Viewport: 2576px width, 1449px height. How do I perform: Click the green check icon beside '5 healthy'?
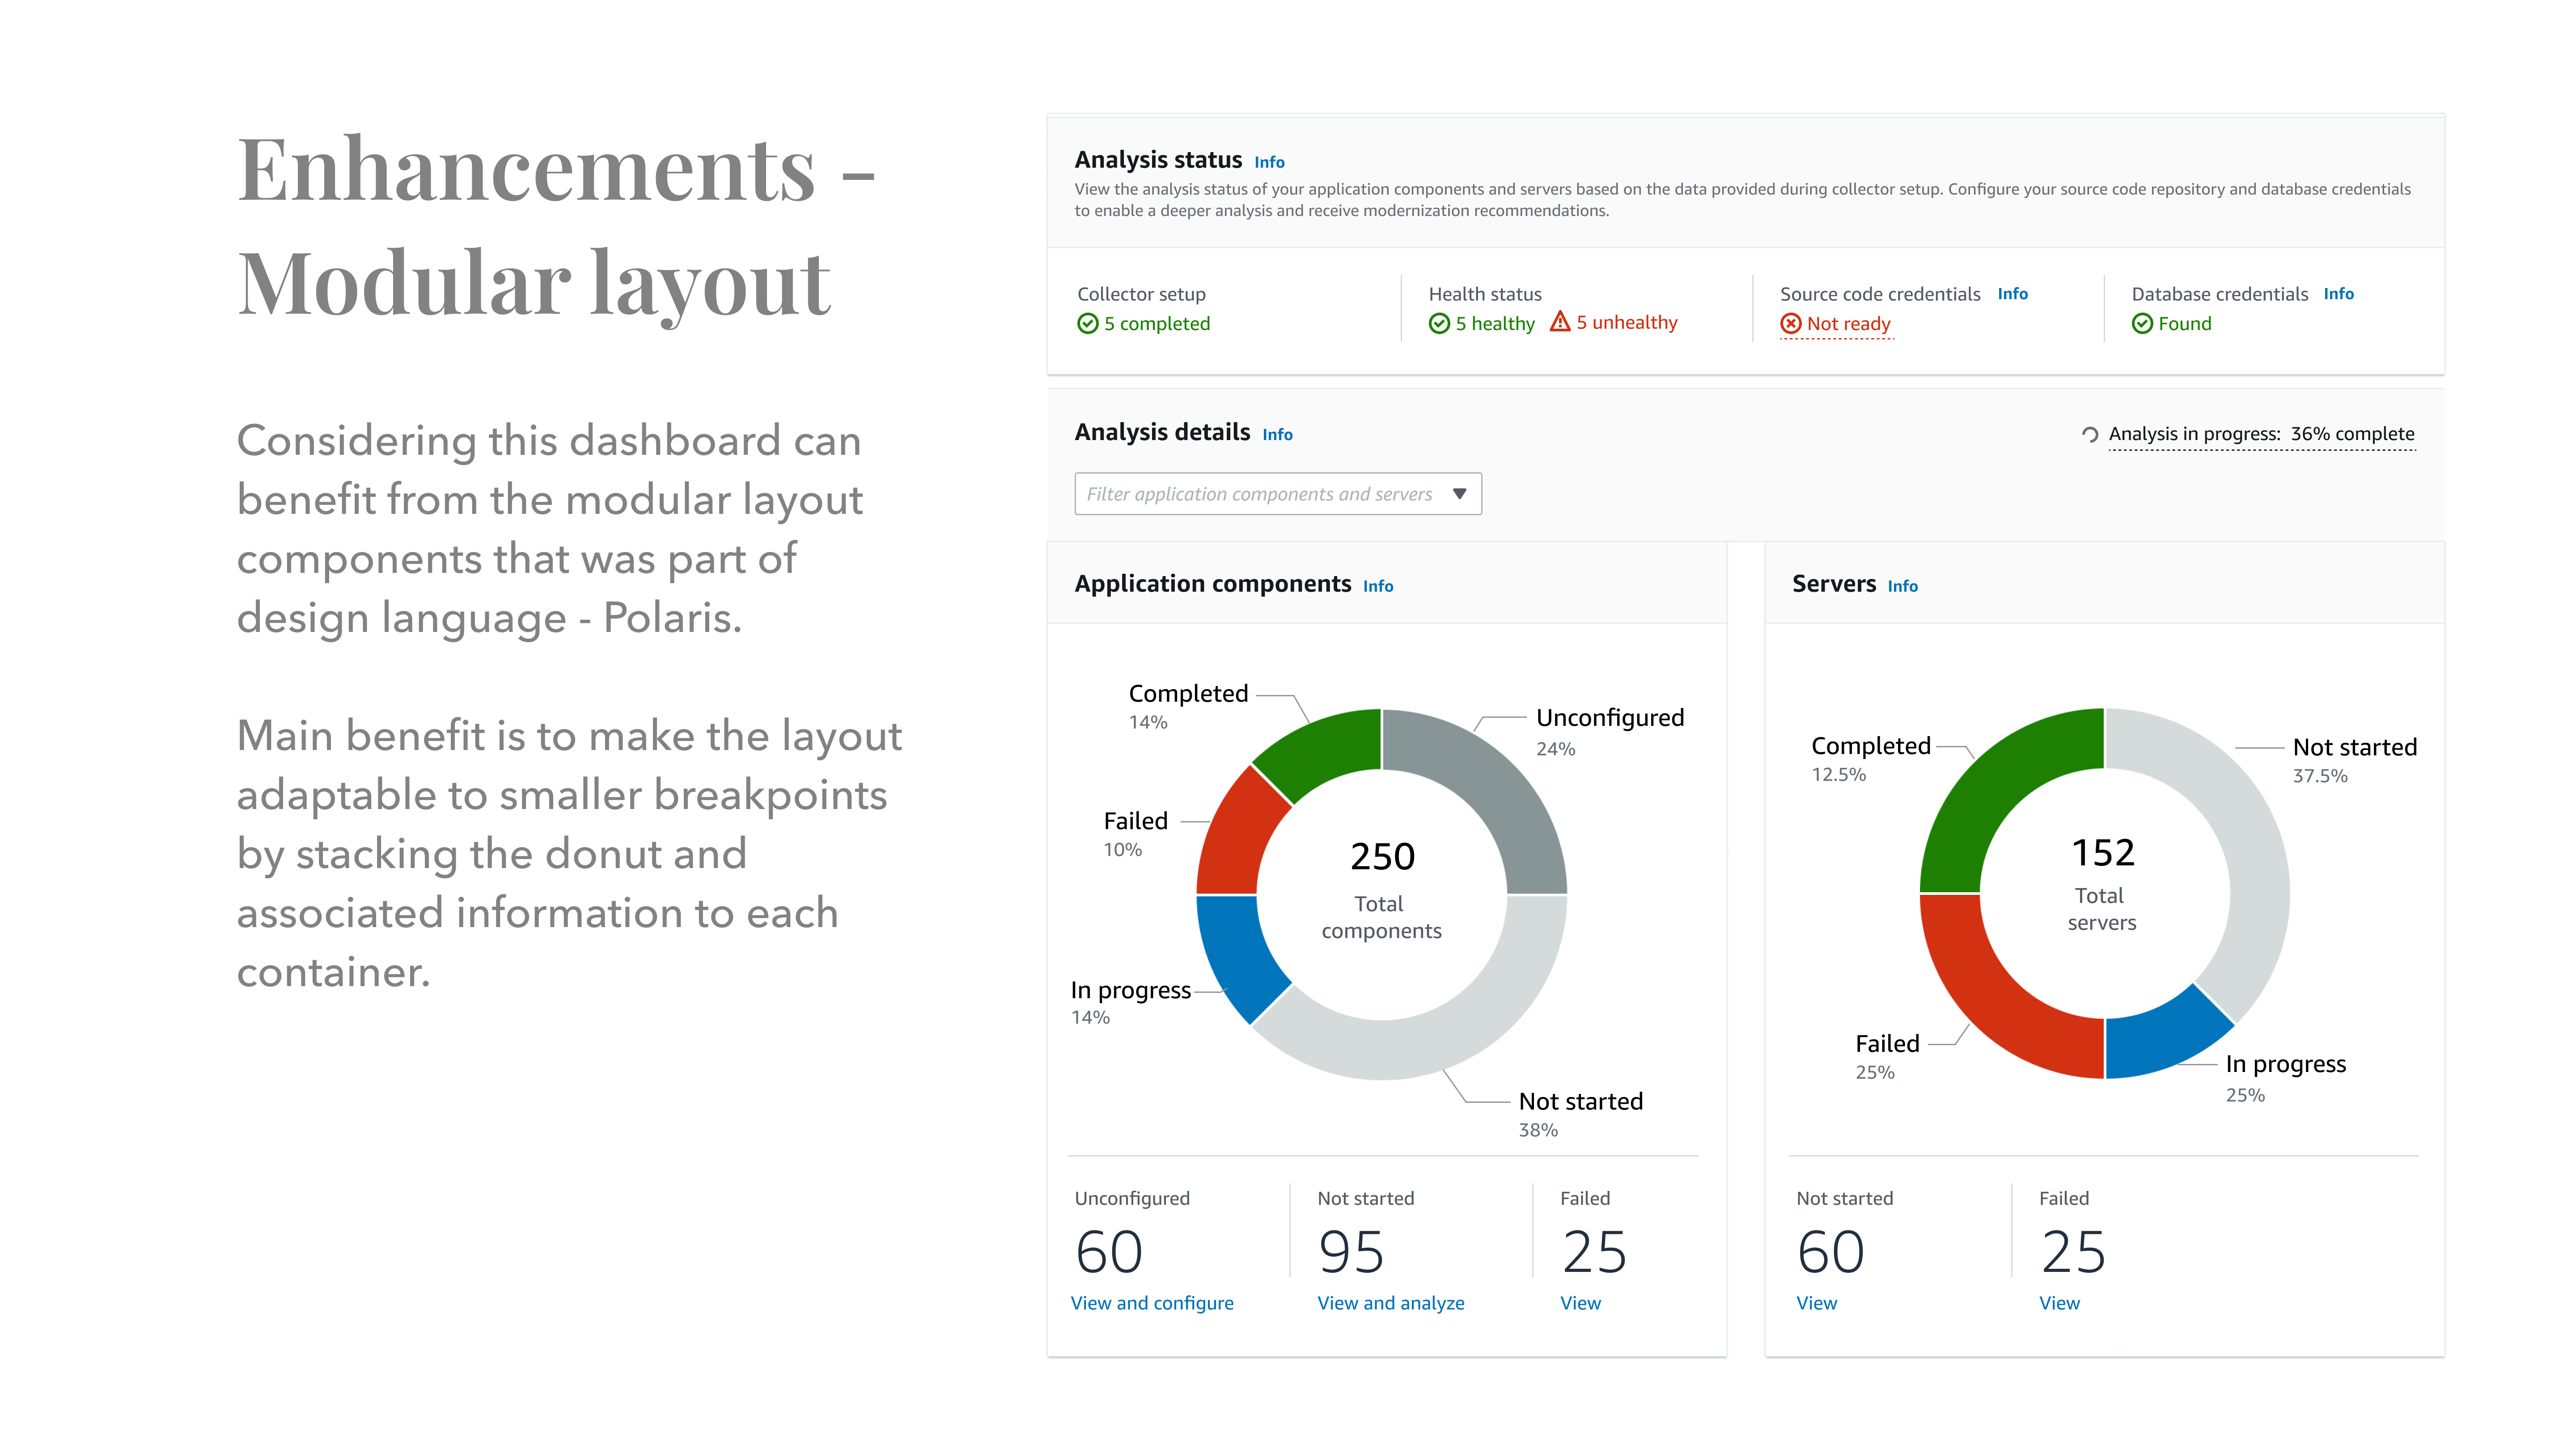coord(1439,324)
